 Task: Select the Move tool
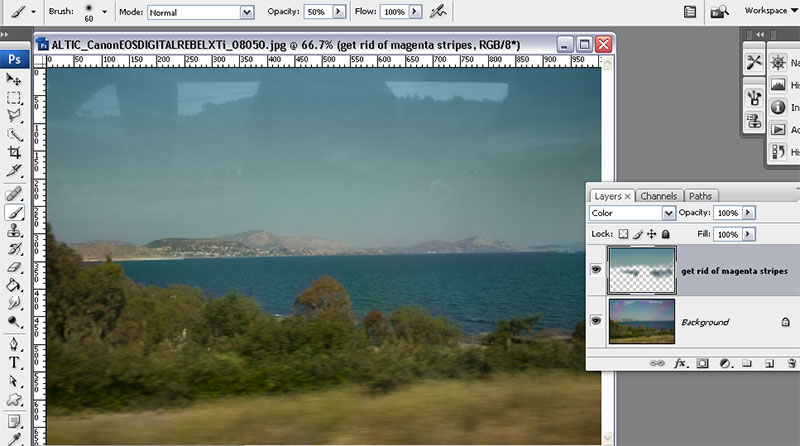[14, 79]
